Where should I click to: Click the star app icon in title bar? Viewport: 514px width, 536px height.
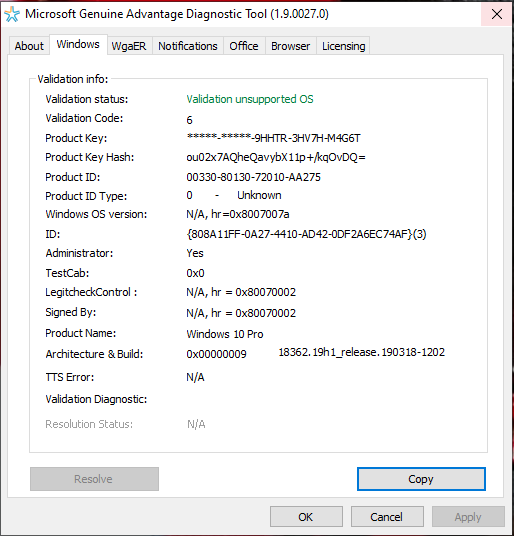click(x=12, y=14)
